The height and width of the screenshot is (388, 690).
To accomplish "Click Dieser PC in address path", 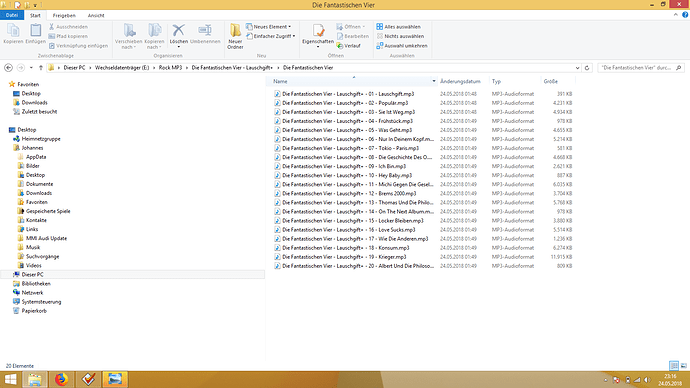I will (74, 68).
